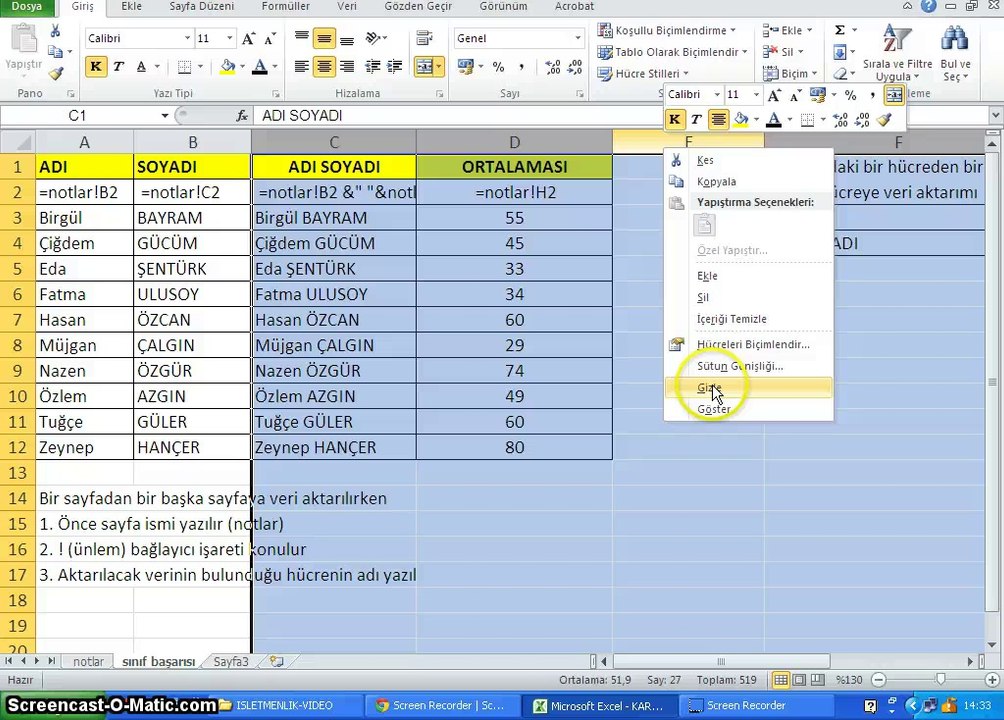Open the Dosya tab

(26, 6)
